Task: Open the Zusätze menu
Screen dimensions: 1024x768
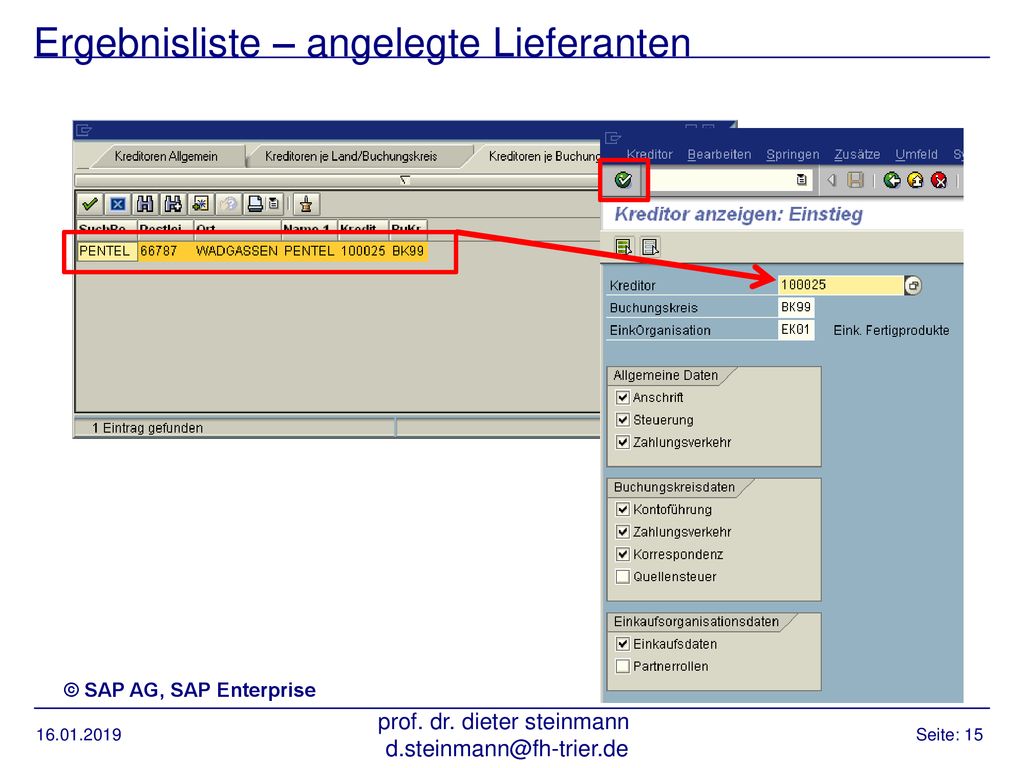Action: [x=857, y=154]
